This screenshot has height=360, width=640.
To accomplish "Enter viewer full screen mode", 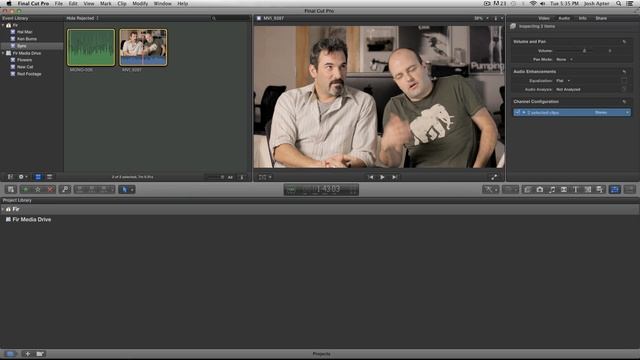I will tap(494, 177).
